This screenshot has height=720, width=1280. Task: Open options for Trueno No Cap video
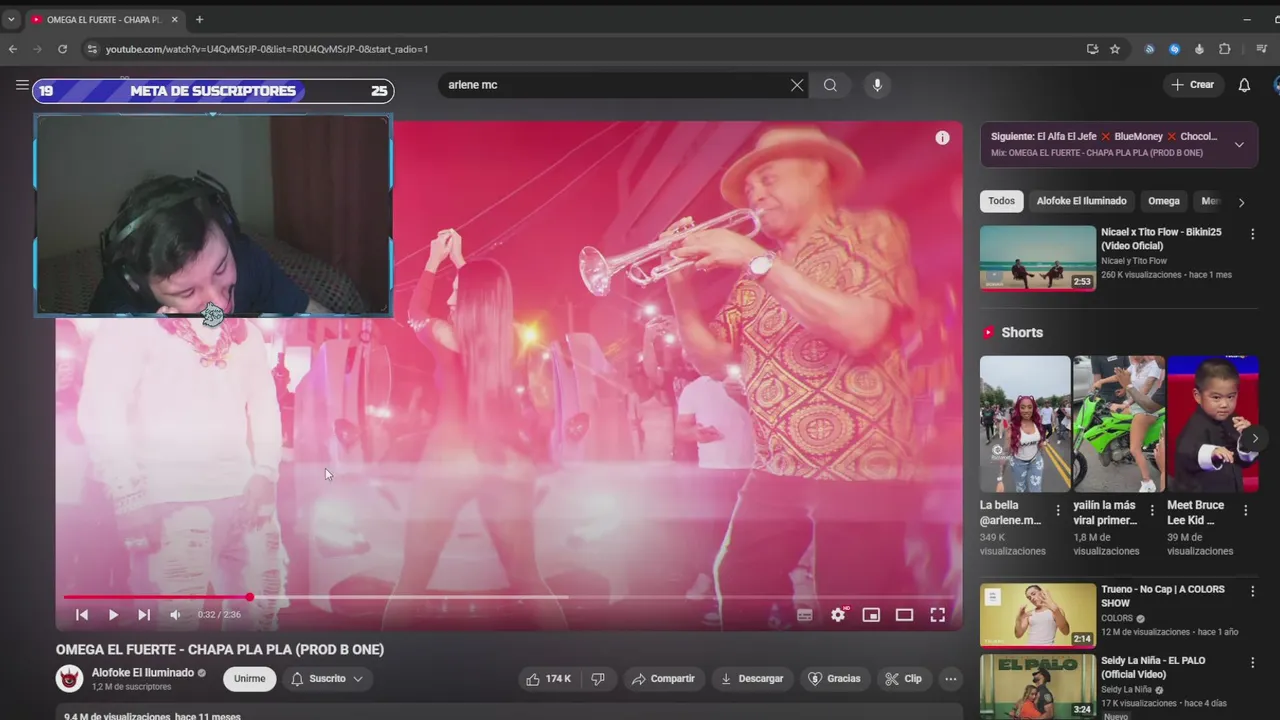click(1252, 592)
